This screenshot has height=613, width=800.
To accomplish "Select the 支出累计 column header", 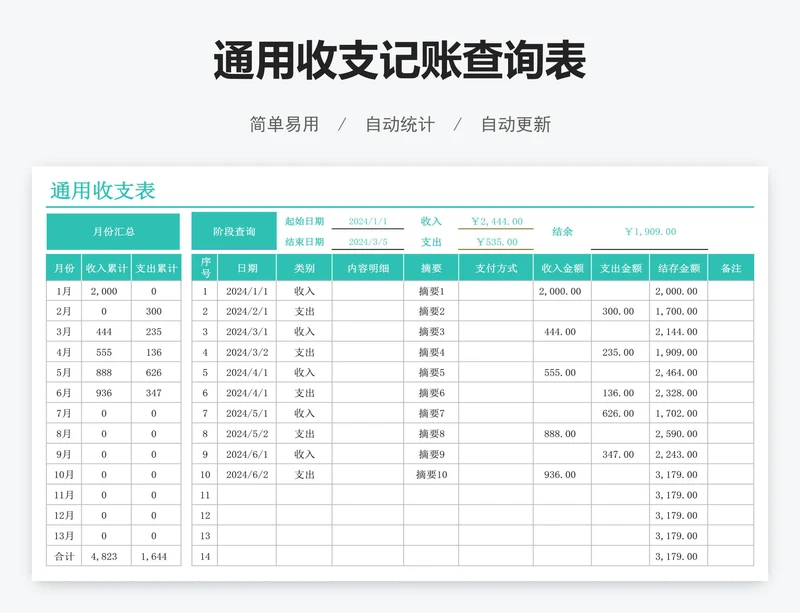I will [156, 268].
